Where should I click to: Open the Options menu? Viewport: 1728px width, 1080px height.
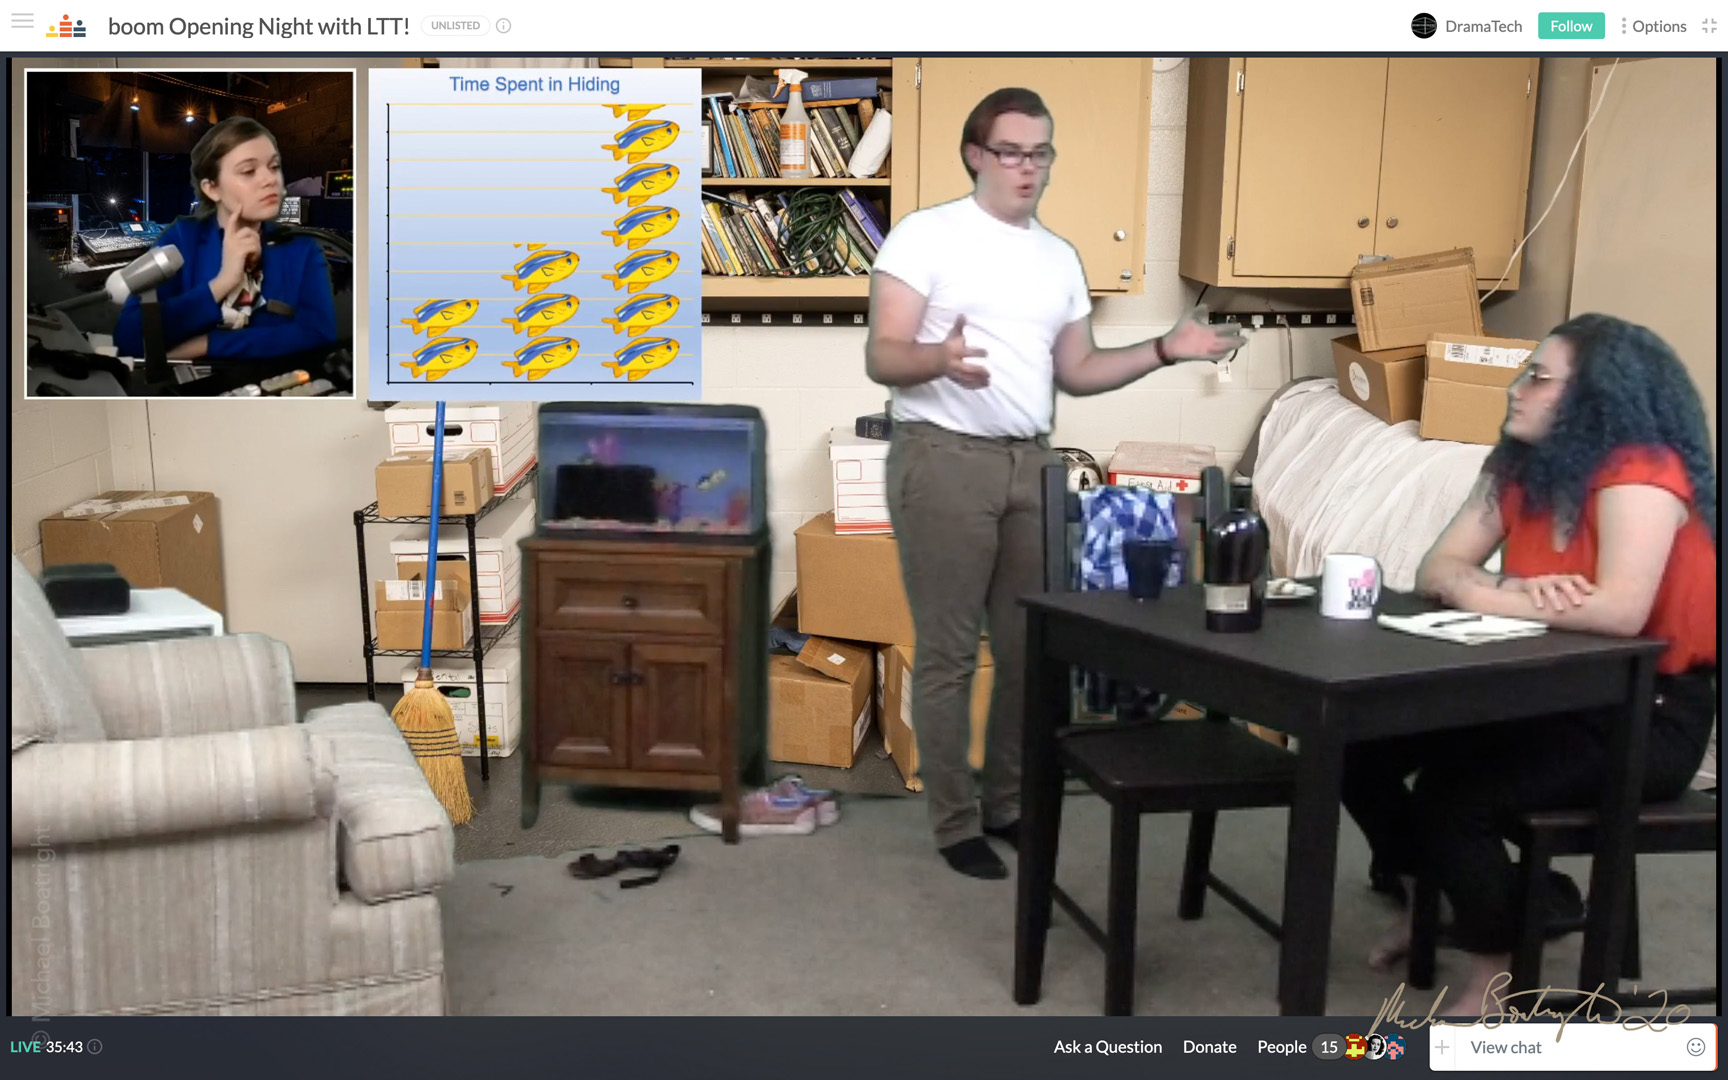click(x=1653, y=26)
